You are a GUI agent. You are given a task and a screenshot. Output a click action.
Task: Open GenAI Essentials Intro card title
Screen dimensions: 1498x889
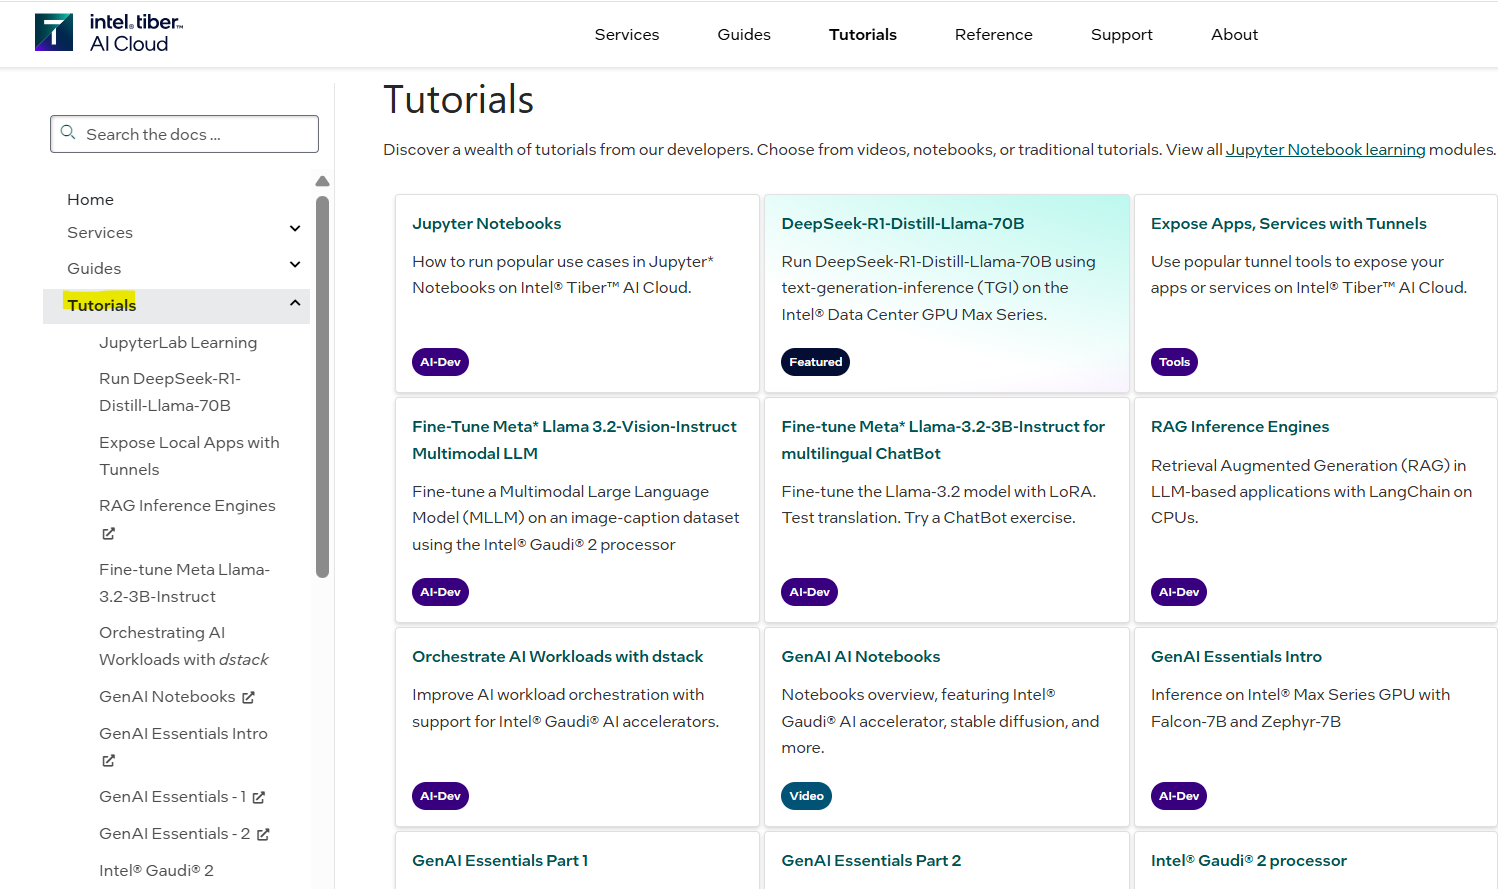[x=1237, y=656]
